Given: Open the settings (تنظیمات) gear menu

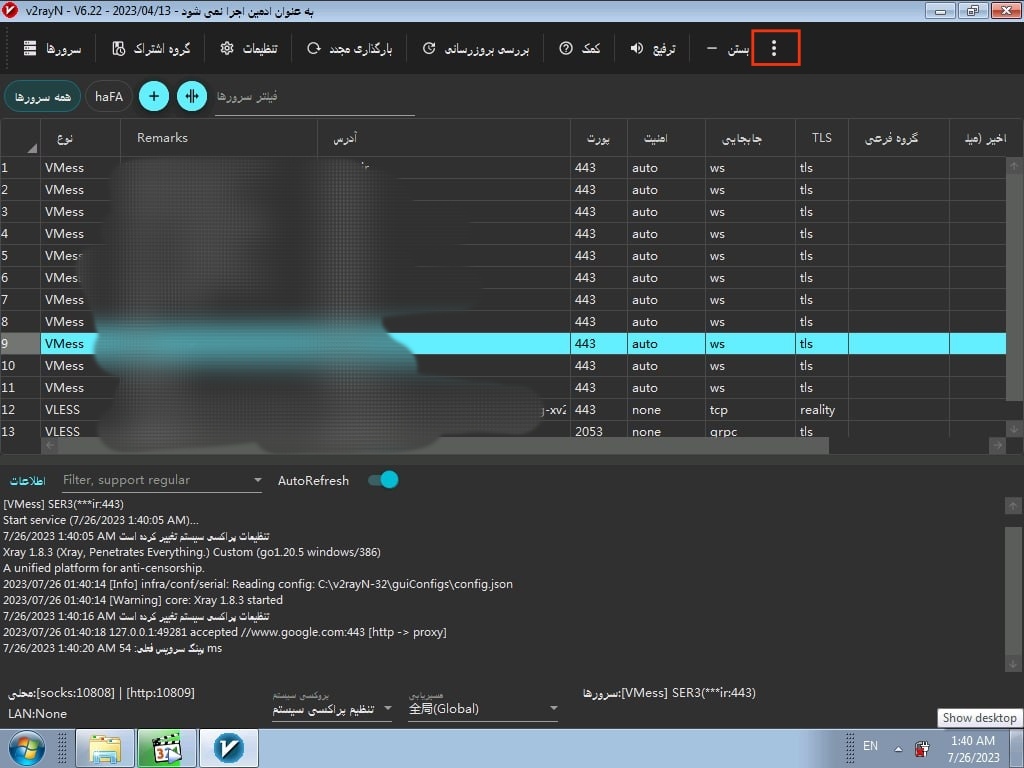Looking at the screenshot, I should 248,48.
